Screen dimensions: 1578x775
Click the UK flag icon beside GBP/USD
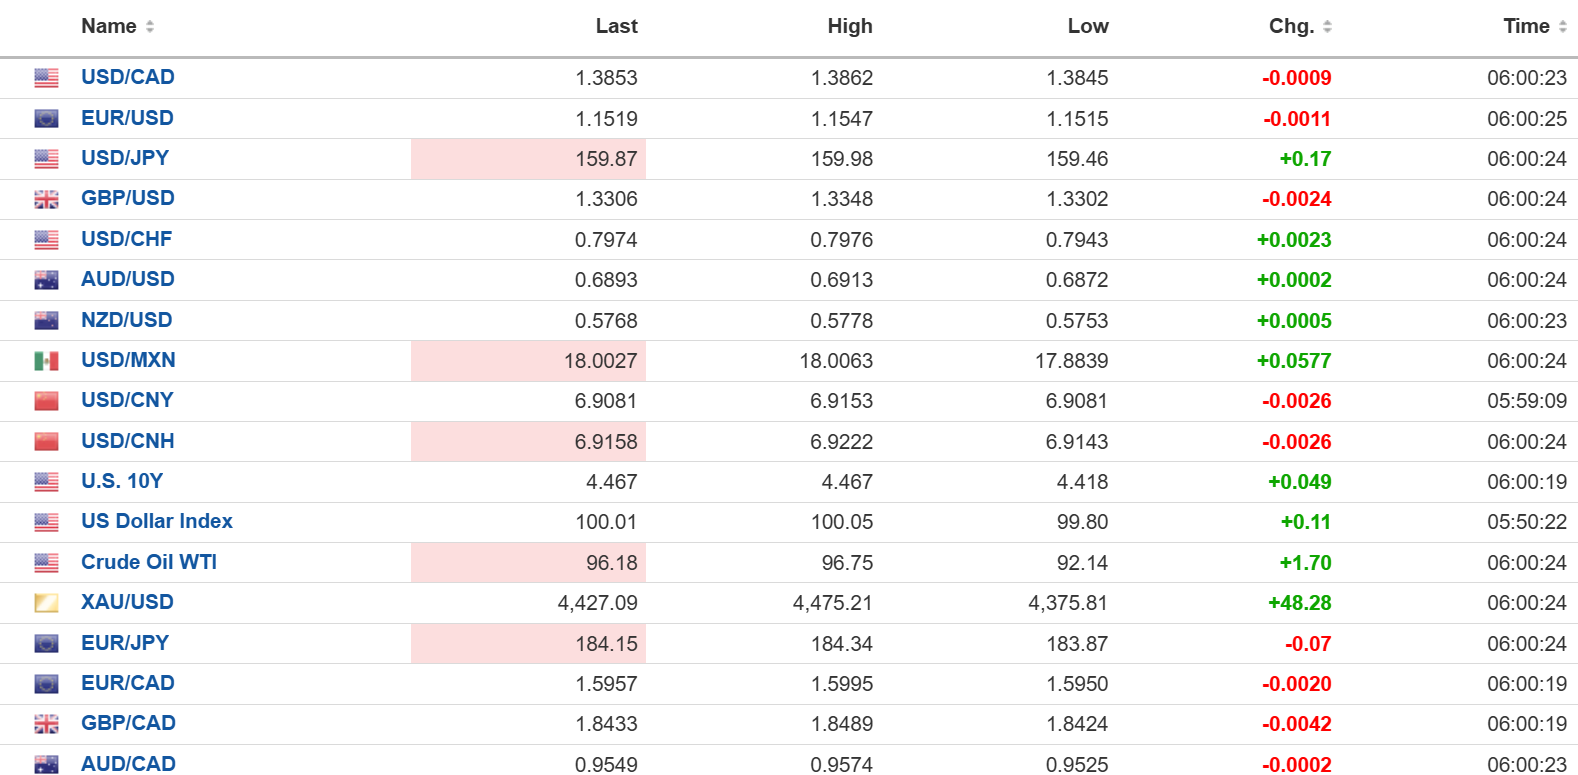click(x=46, y=199)
